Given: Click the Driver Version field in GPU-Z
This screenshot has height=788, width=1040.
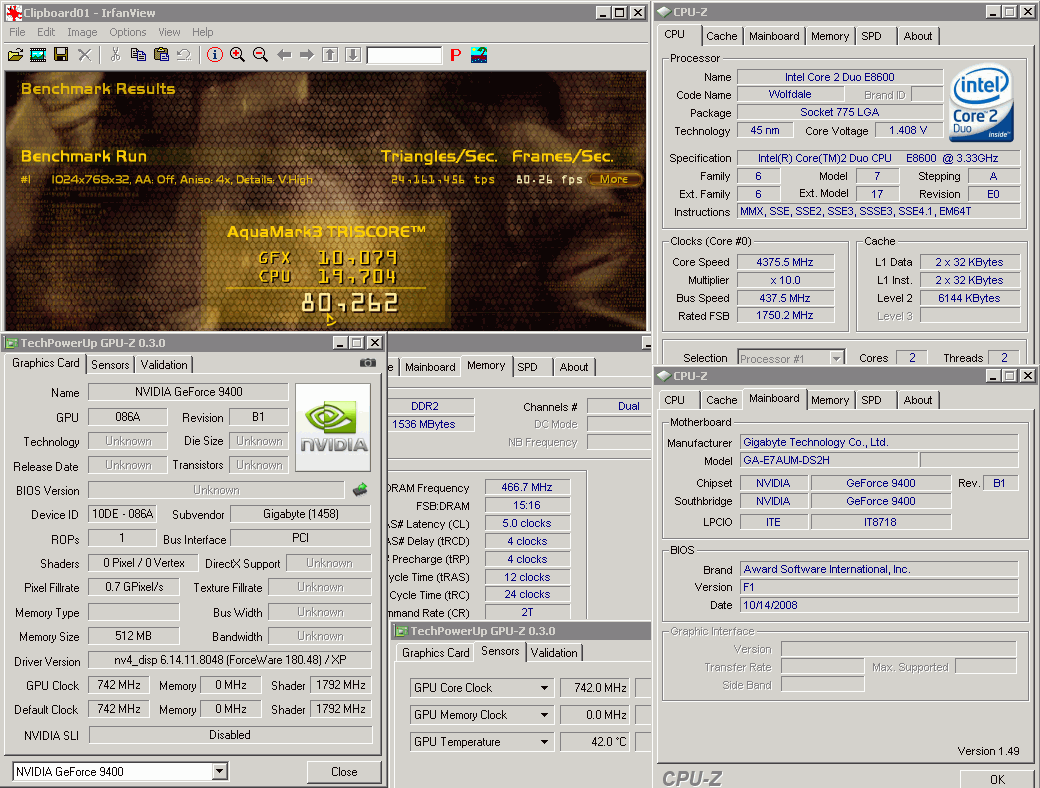Looking at the screenshot, I should [x=229, y=660].
